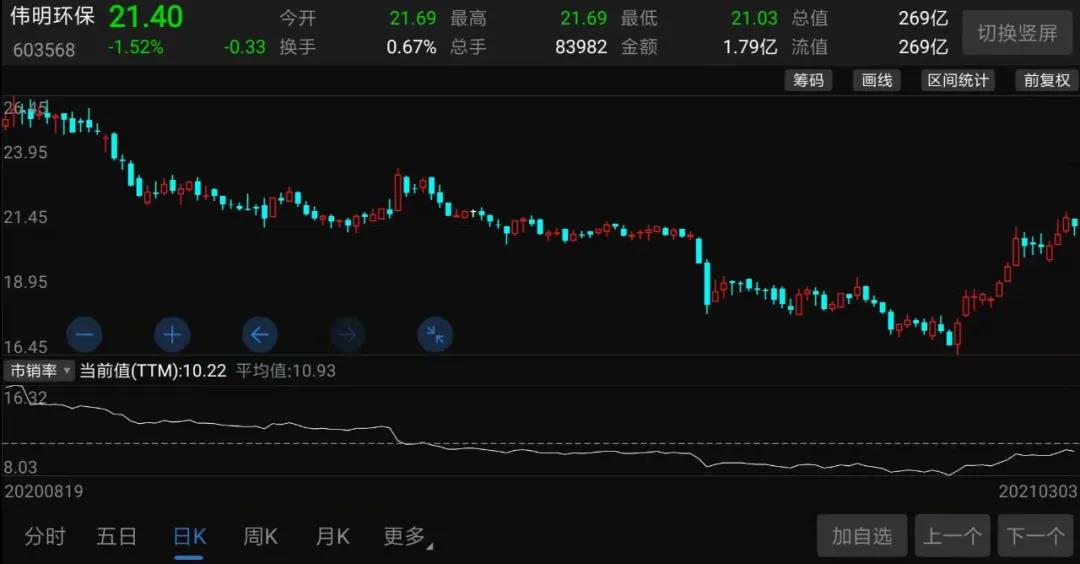Toggle the 前复权 price adjustment mode
This screenshot has height=564, width=1080.
click(x=1046, y=81)
